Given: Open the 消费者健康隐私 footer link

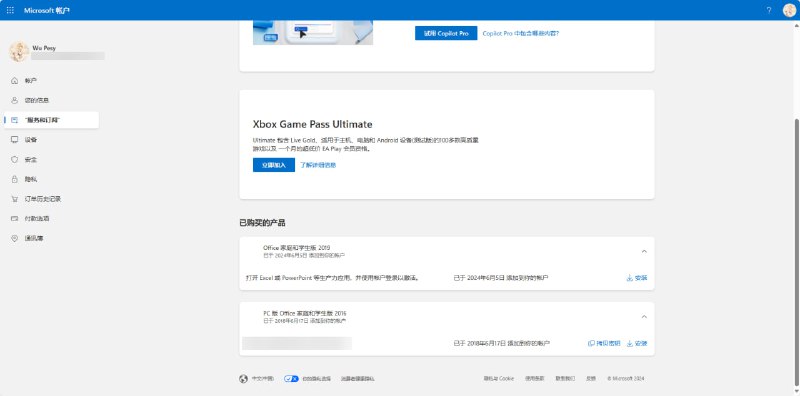Looking at the screenshot, I should click(358, 379).
